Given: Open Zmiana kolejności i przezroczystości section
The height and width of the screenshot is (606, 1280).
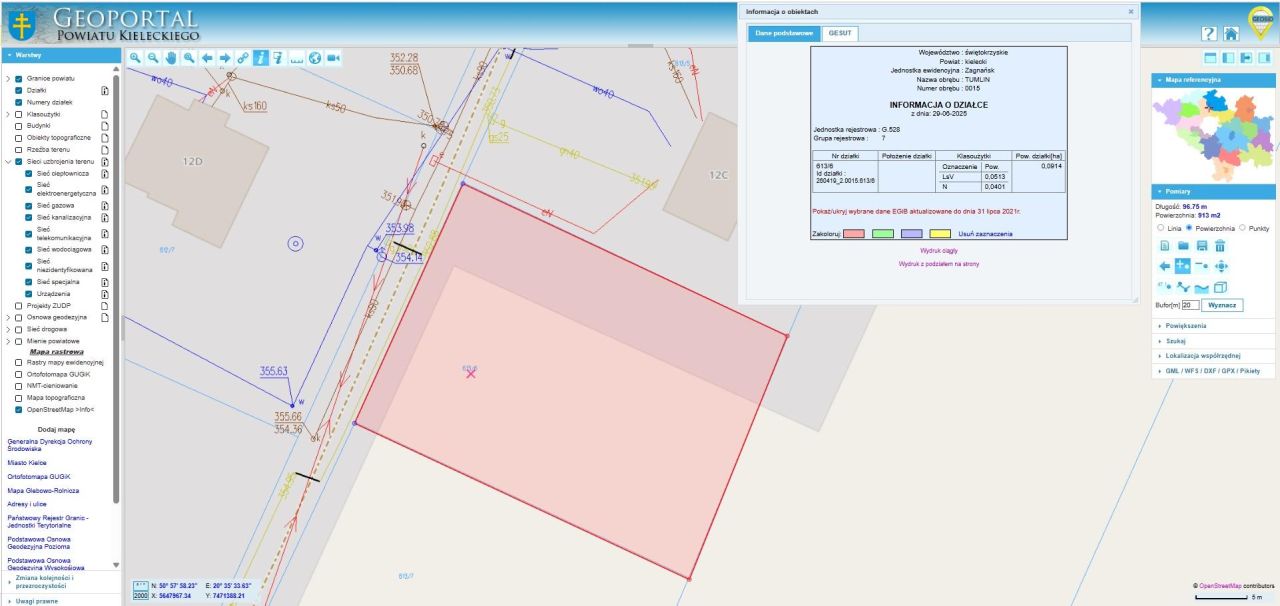Looking at the screenshot, I should coord(60,582).
